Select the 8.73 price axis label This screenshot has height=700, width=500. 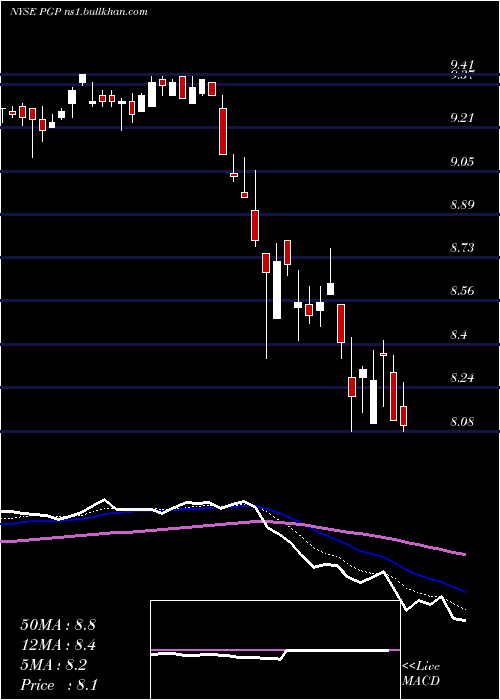point(462,248)
